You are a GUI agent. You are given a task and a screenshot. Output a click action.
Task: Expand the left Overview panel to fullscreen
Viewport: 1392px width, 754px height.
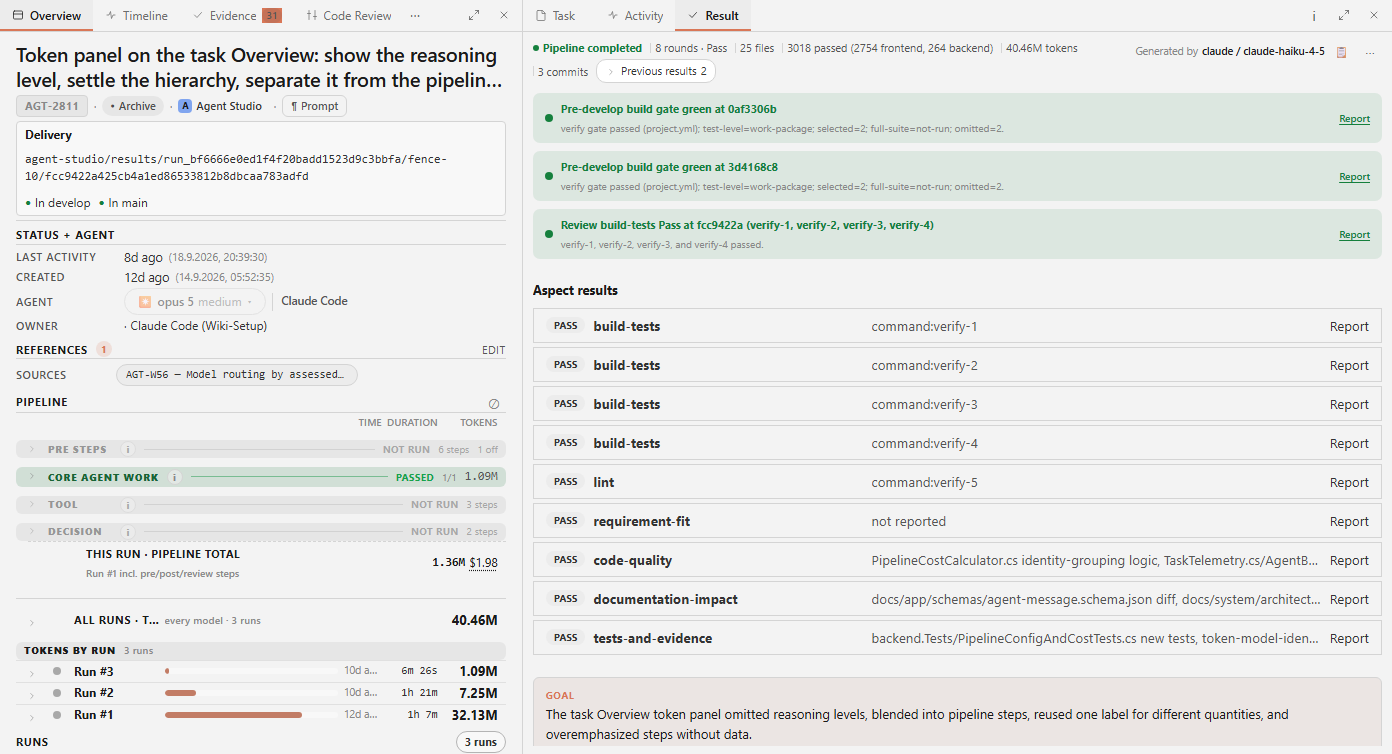pos(474,16)
